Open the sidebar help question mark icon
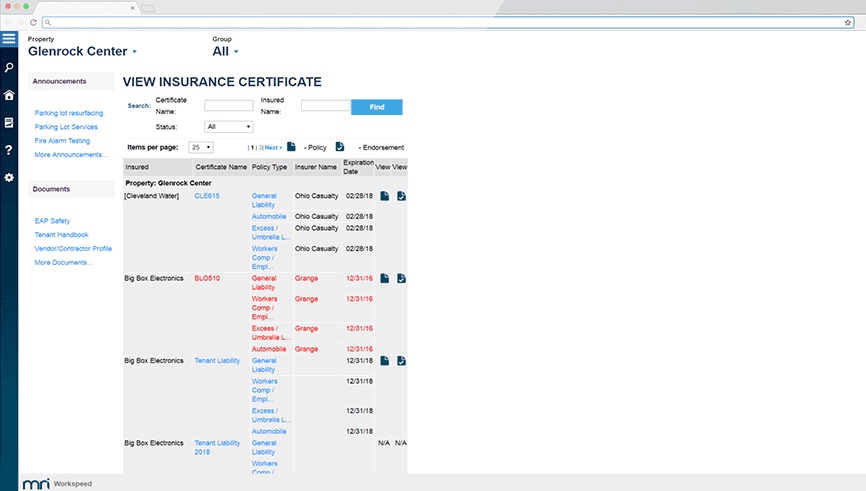Screen dimensions: 866x491 point(9,150)
